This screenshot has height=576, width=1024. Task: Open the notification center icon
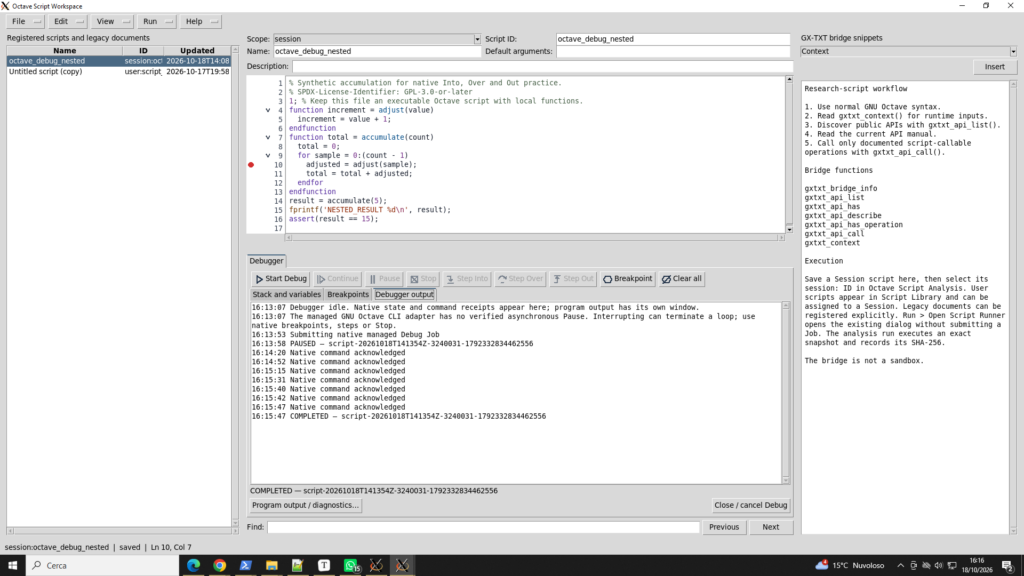(x=1008, y=566)
